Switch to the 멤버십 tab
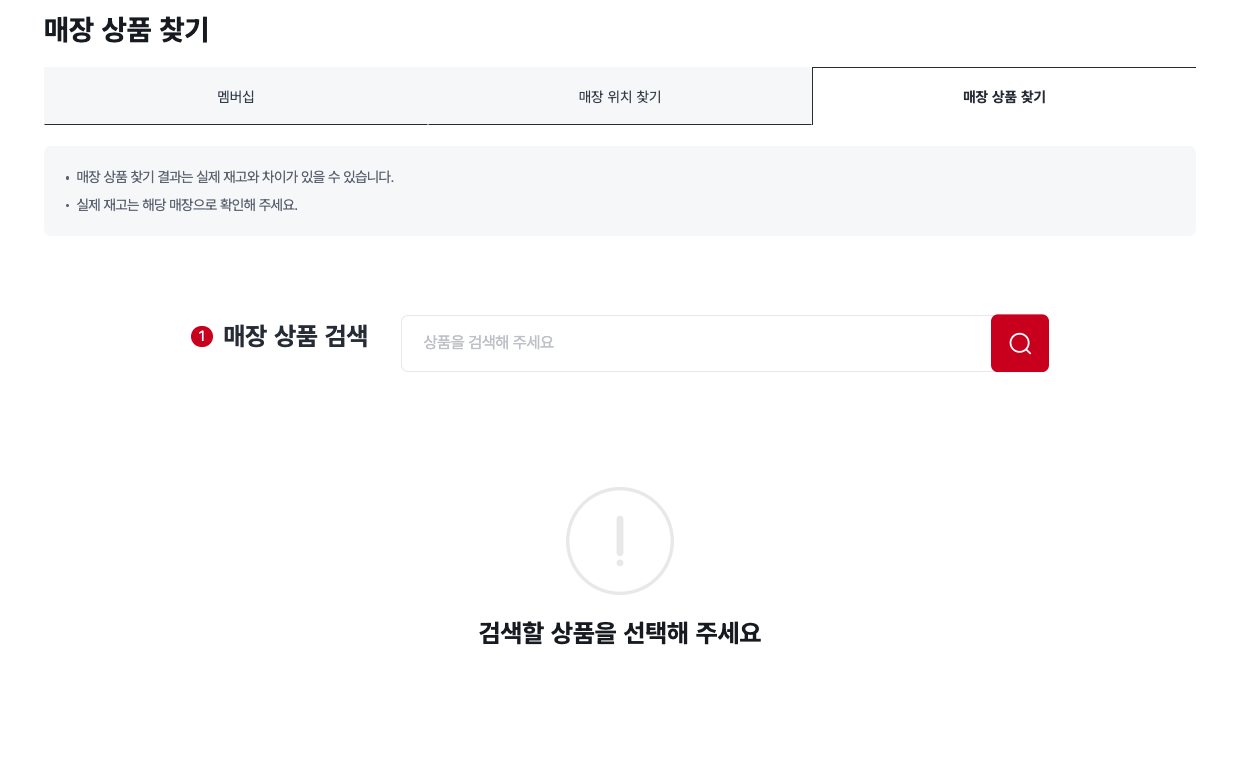The height and width of the screenshot is (780, 1238). tap(236, 96)
